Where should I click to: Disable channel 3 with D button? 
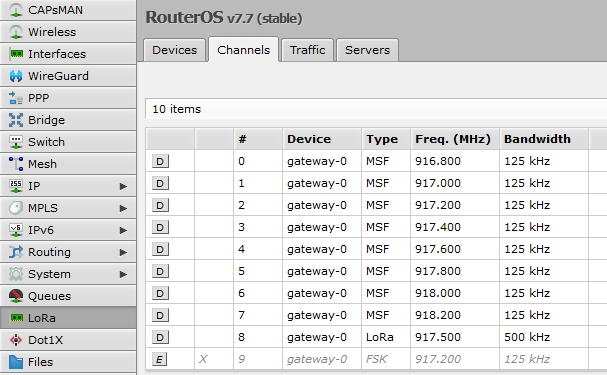click(160, 227)
